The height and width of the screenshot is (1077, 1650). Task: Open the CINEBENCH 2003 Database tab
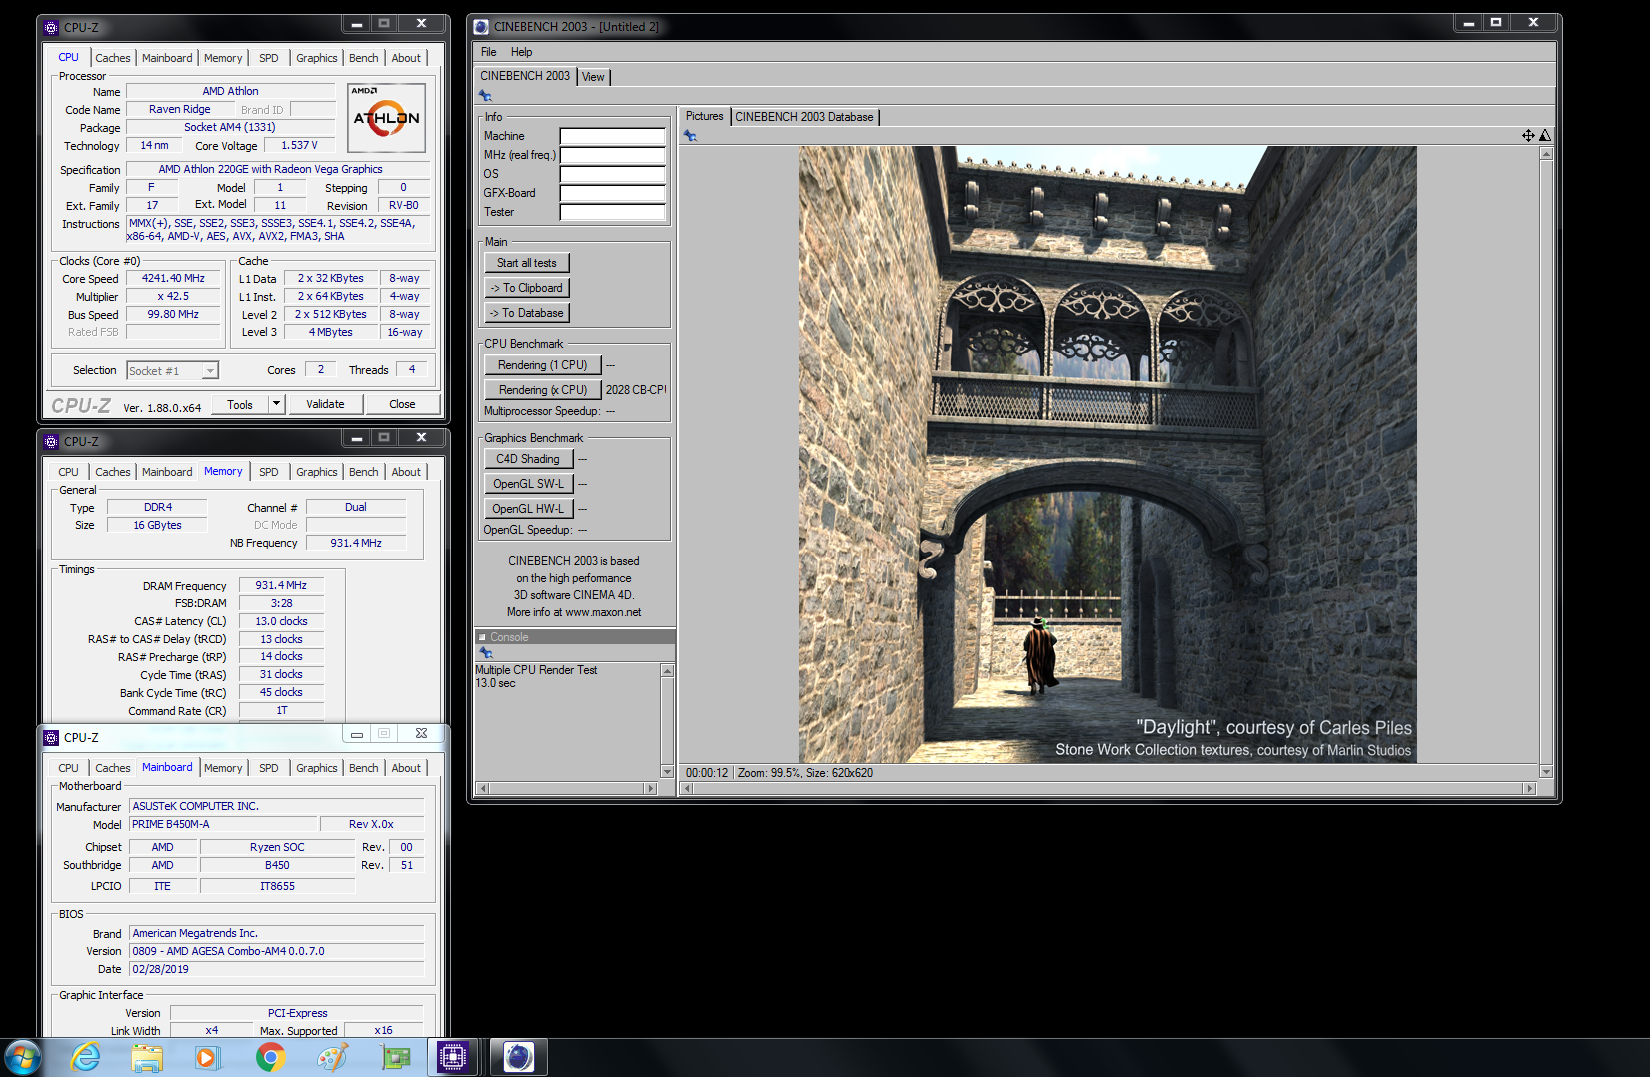click(804, 117)
